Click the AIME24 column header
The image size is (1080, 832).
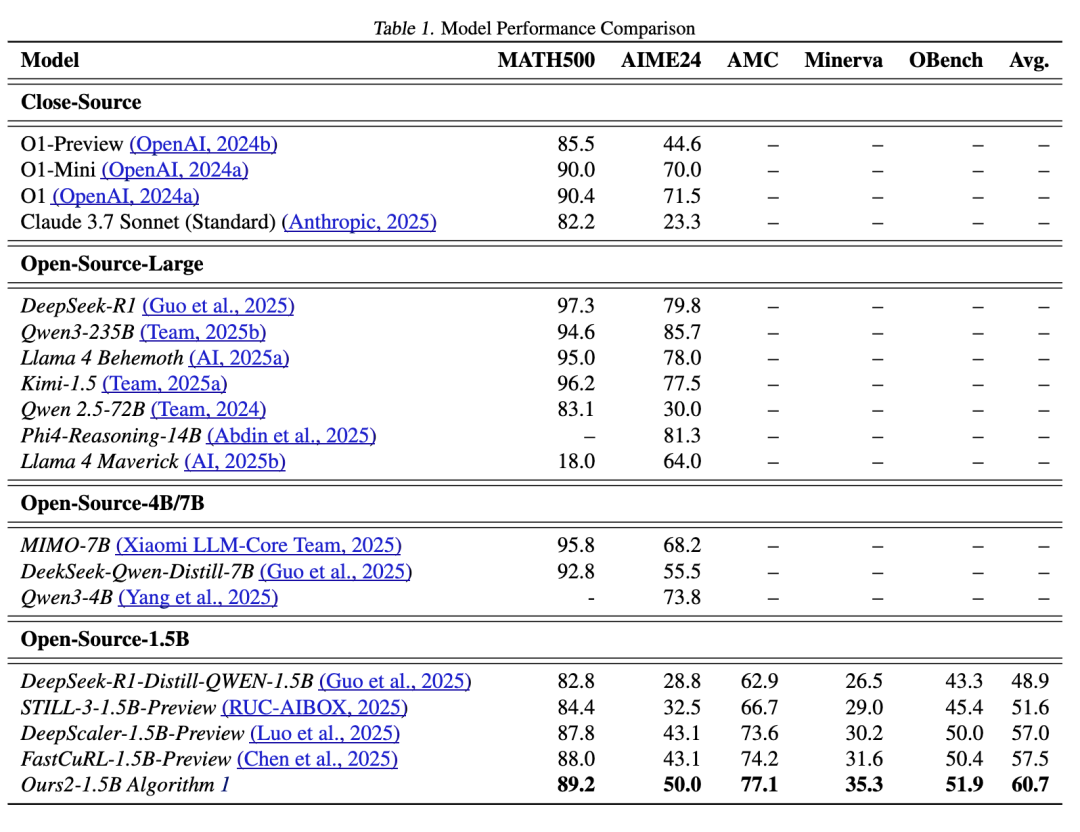coord(661,61)
